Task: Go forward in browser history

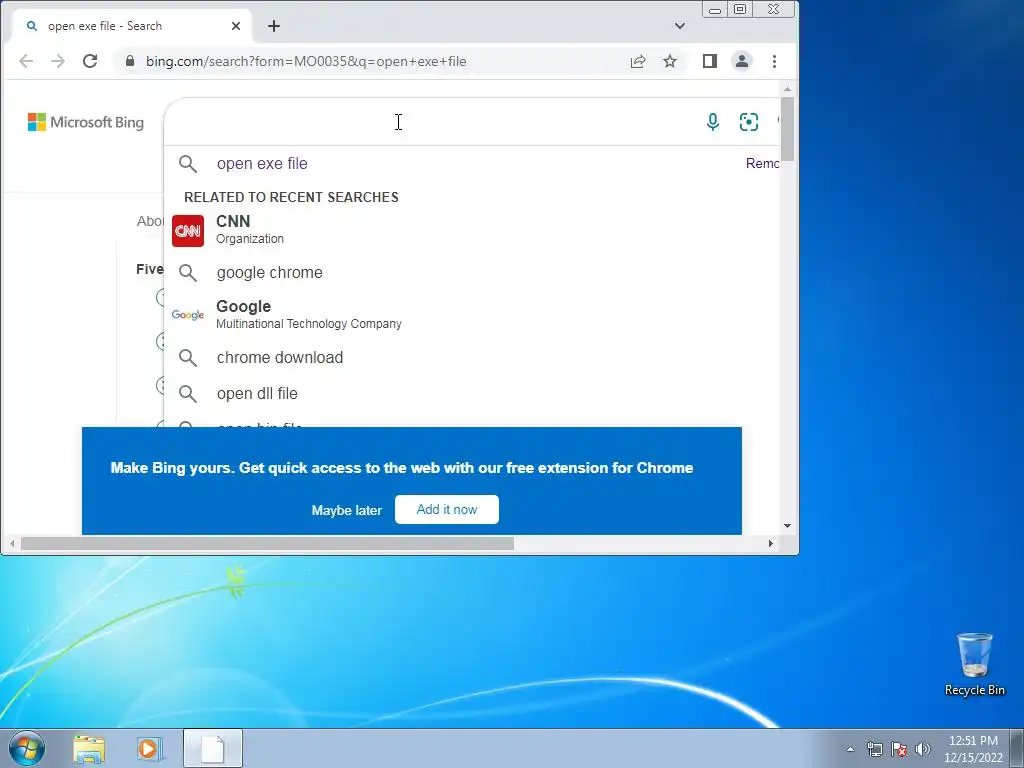Action: [x=58, y=61]
